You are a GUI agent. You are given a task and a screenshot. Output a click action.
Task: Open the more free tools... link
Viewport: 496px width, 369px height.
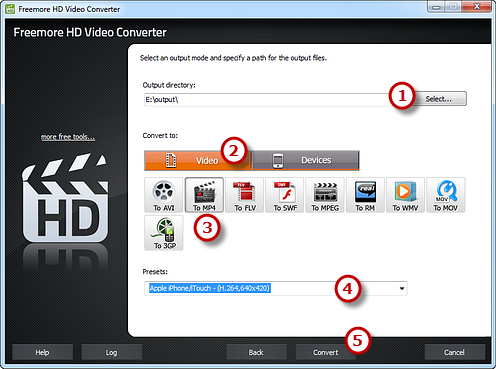68,137
